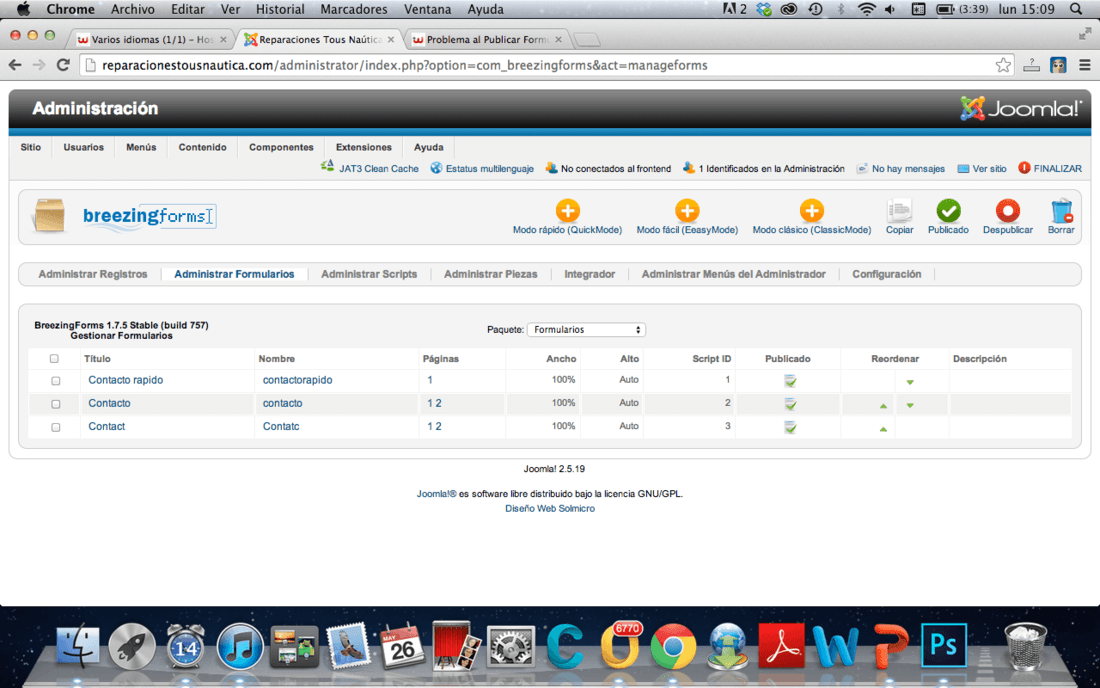Open the Extensiones menu
This screenshot has width=1100, height=688.
click(363, 147)
